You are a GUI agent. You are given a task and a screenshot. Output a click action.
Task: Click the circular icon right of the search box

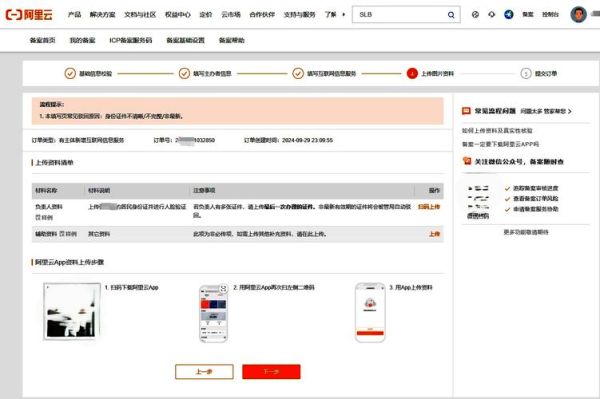(475, 15)
